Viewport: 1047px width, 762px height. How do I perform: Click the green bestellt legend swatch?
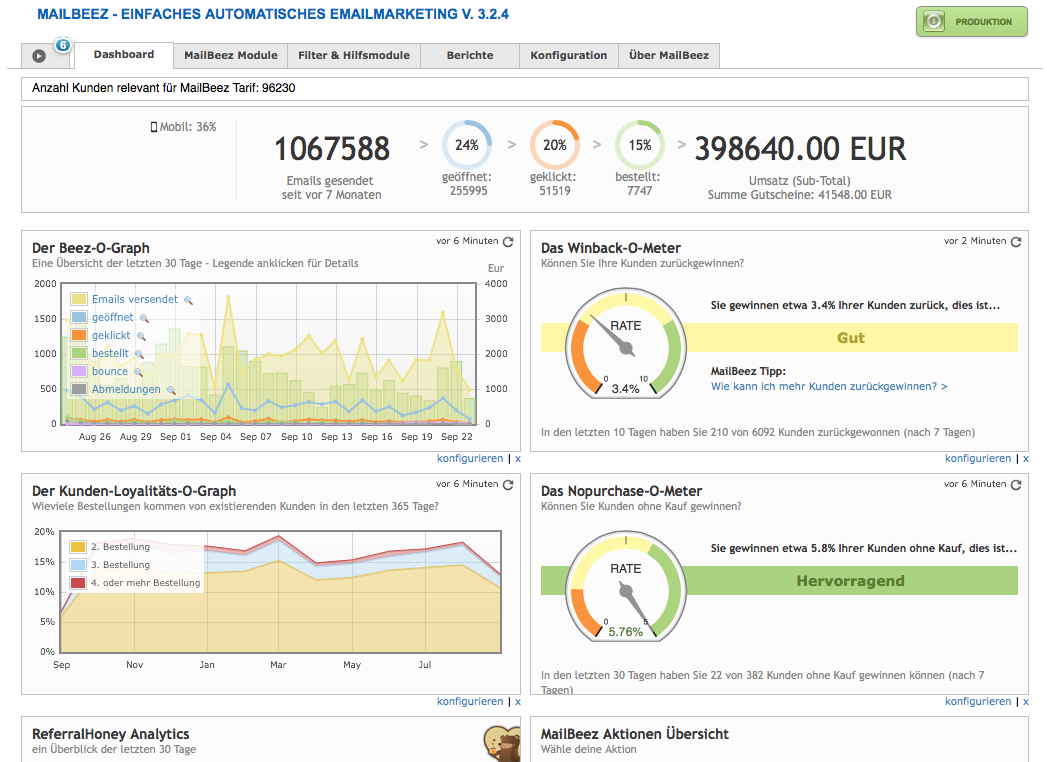[x=79, y=353]
